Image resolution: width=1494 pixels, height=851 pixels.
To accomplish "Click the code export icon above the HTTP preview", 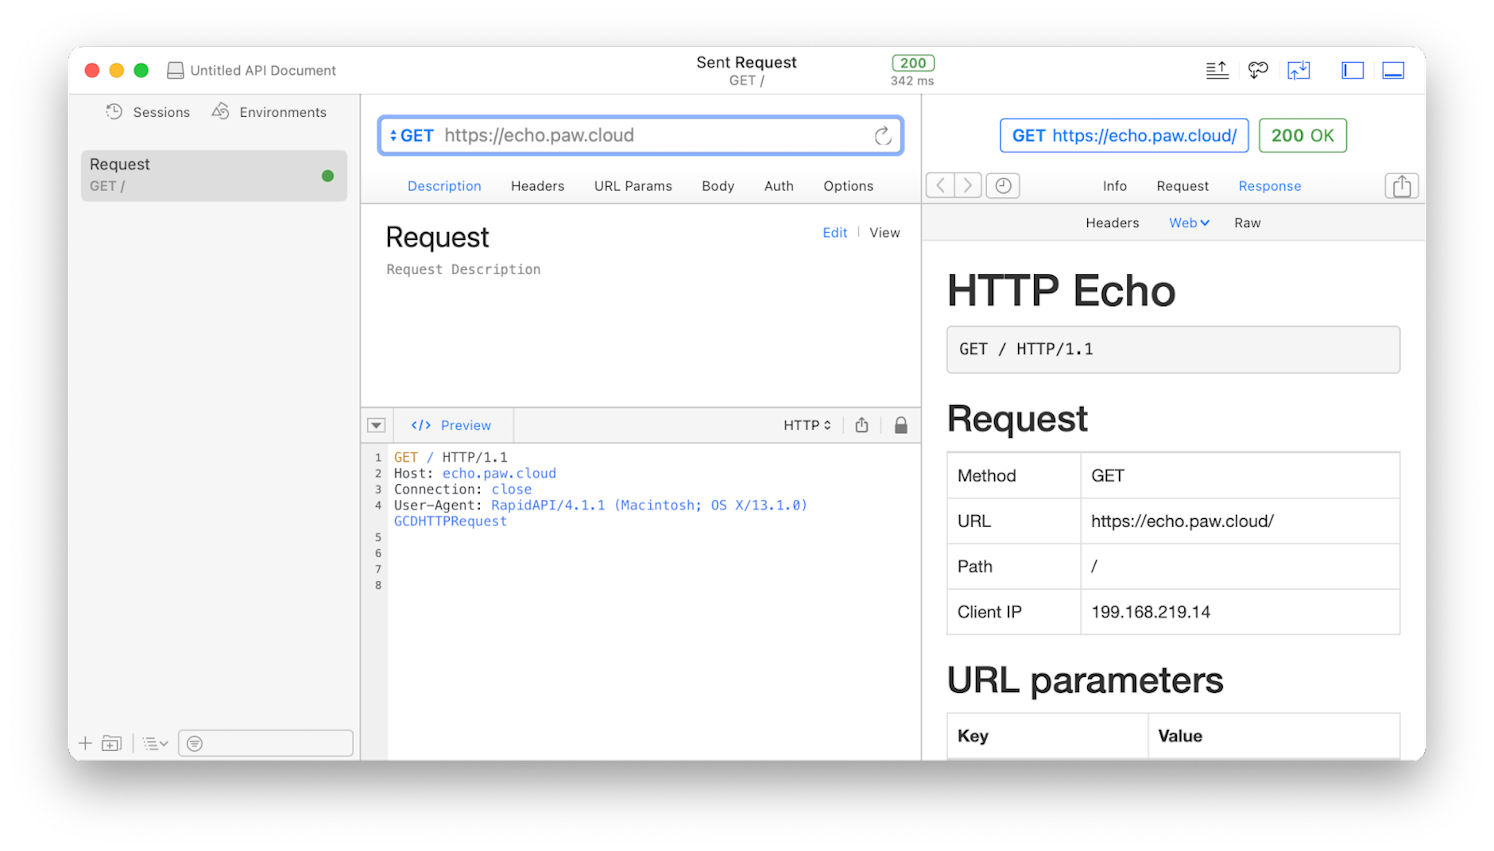I will point(861,425).
